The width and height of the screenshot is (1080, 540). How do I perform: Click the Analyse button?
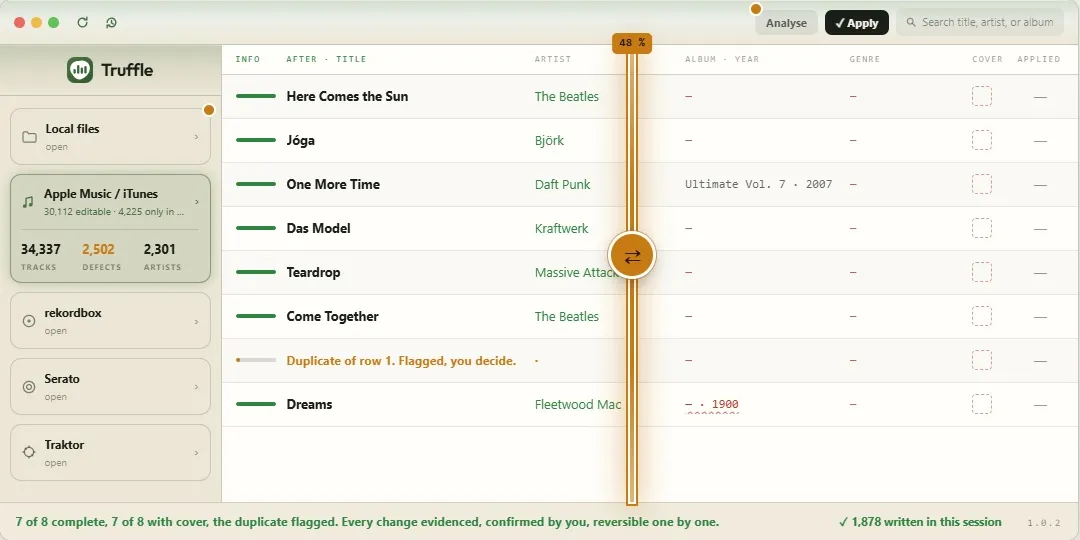point(786,23)
